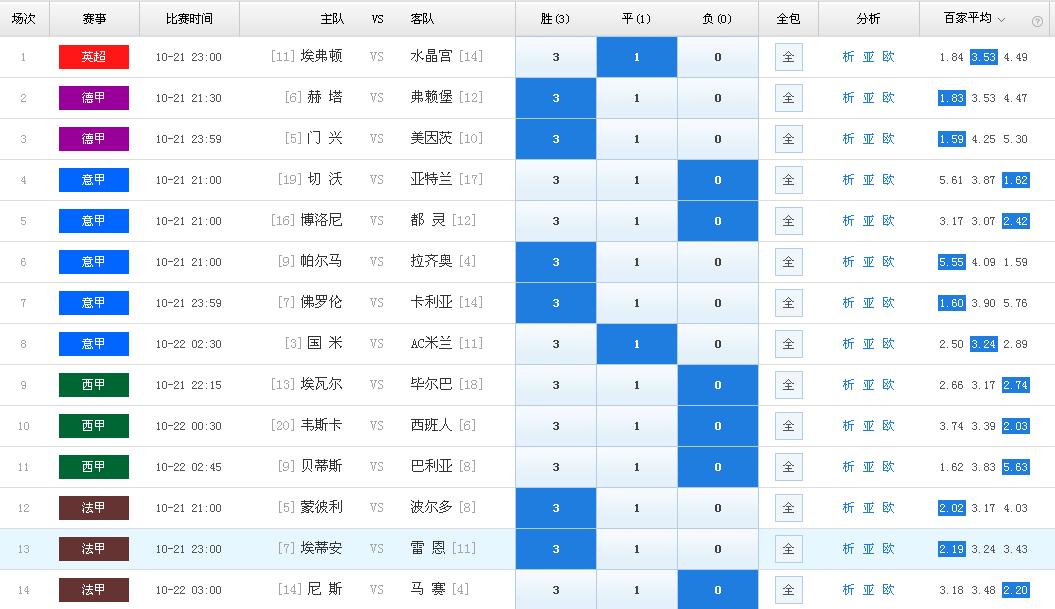
Task: Toggle 负 0 for 埃瓦尔 vs 毕尔巴
Action: 717,385
